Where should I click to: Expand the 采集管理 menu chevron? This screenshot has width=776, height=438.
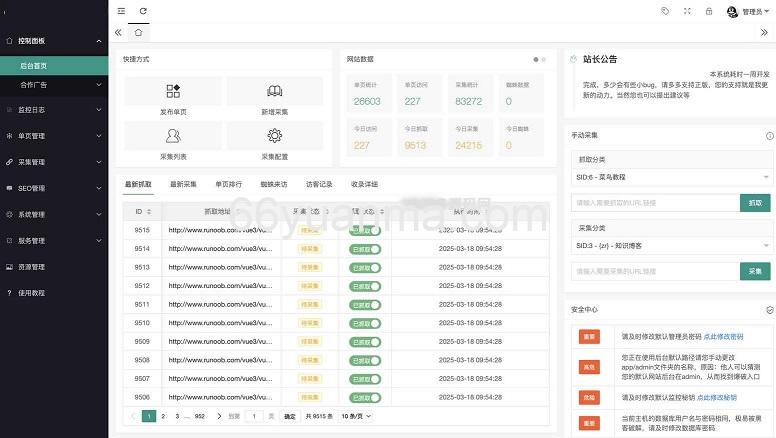click(99, 162)
